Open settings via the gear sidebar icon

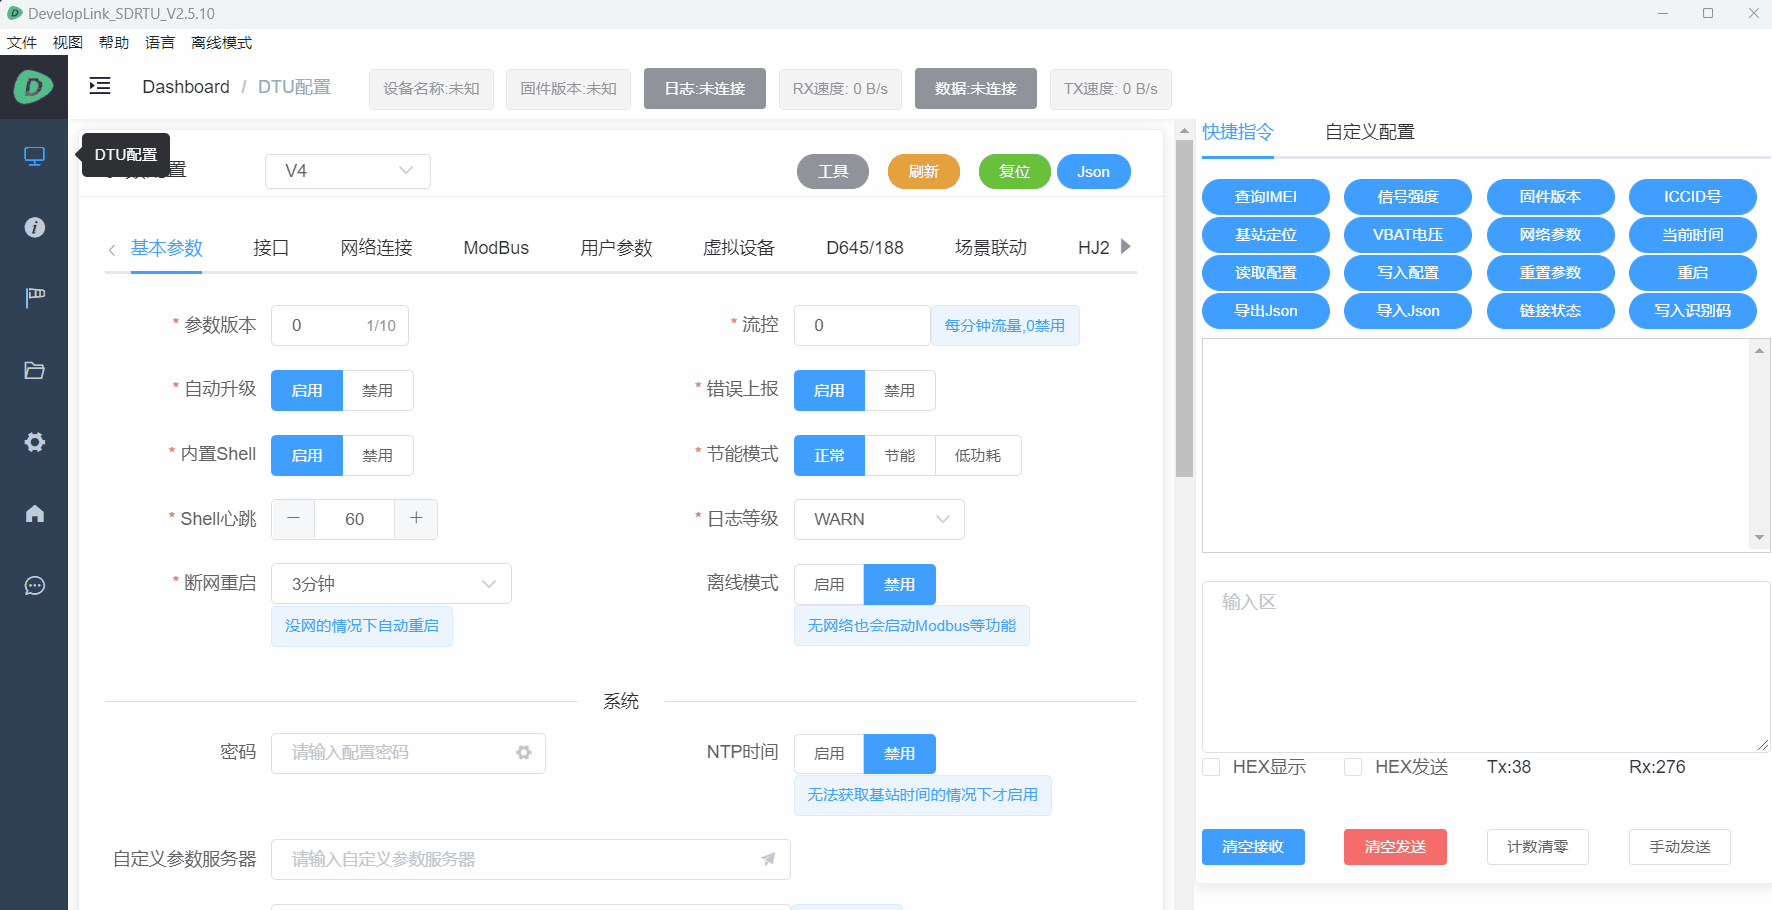tap(34, 442)
